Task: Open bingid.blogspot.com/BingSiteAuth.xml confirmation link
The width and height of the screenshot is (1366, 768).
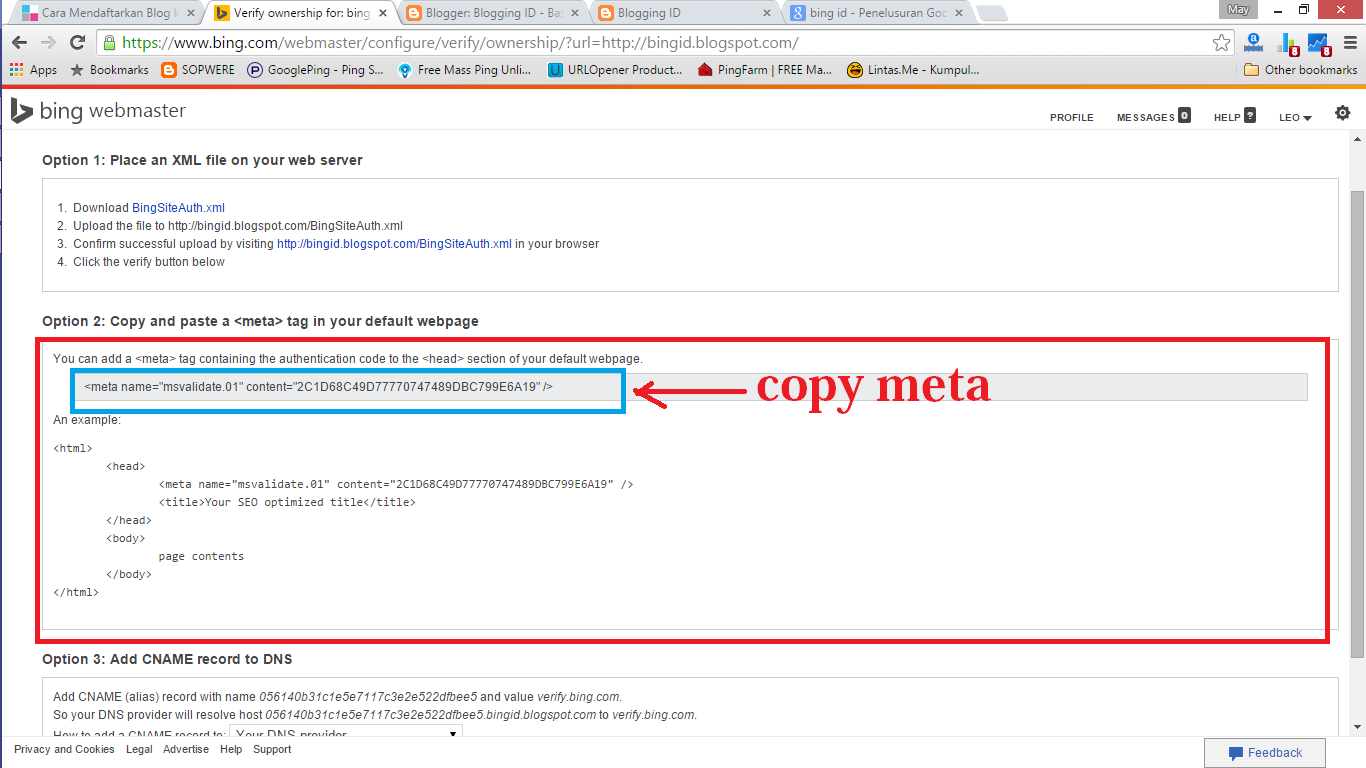Action: point(394,244)
